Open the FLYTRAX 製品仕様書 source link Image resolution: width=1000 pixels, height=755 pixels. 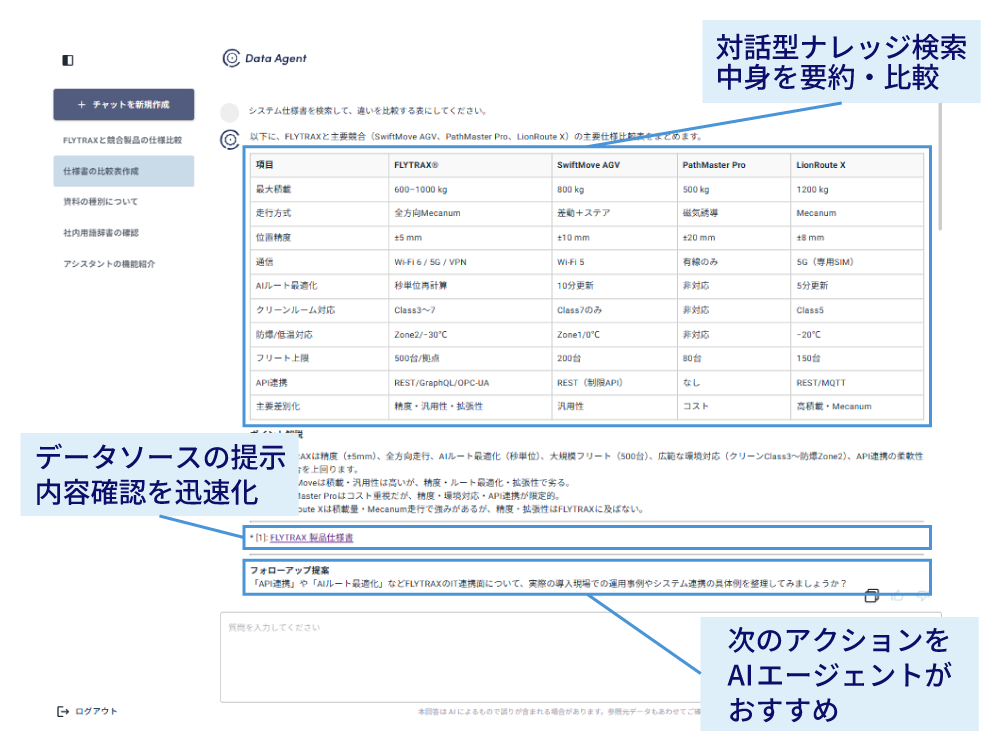(311, 538)
